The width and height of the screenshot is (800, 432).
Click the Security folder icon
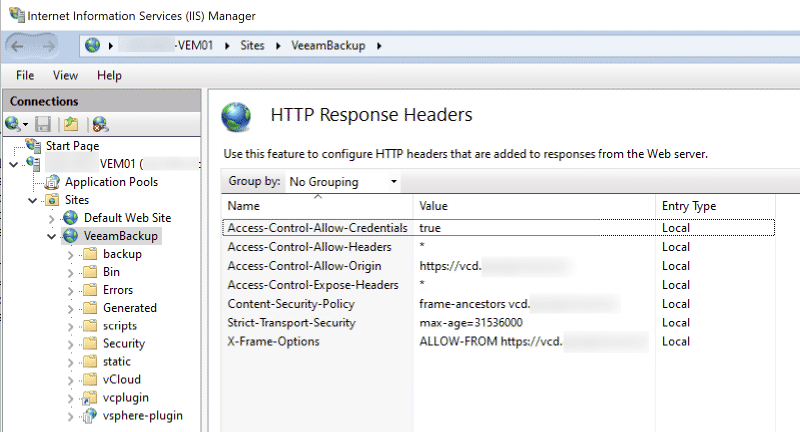pos(90,343)
